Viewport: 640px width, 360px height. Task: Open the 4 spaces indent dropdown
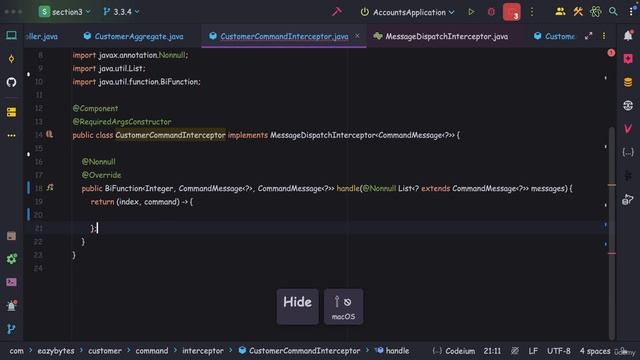[595, 351]
